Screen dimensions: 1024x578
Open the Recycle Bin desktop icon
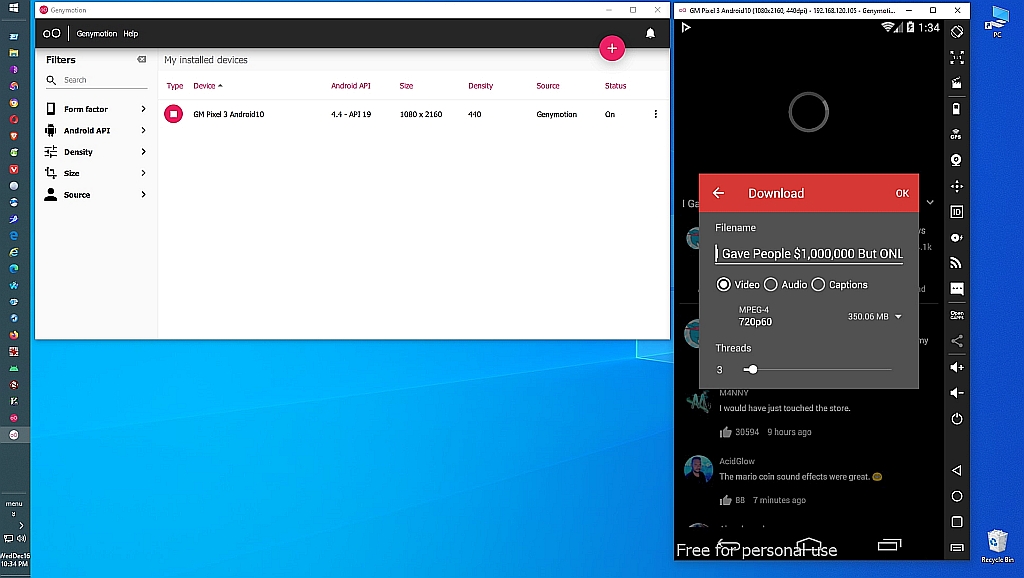997,546
